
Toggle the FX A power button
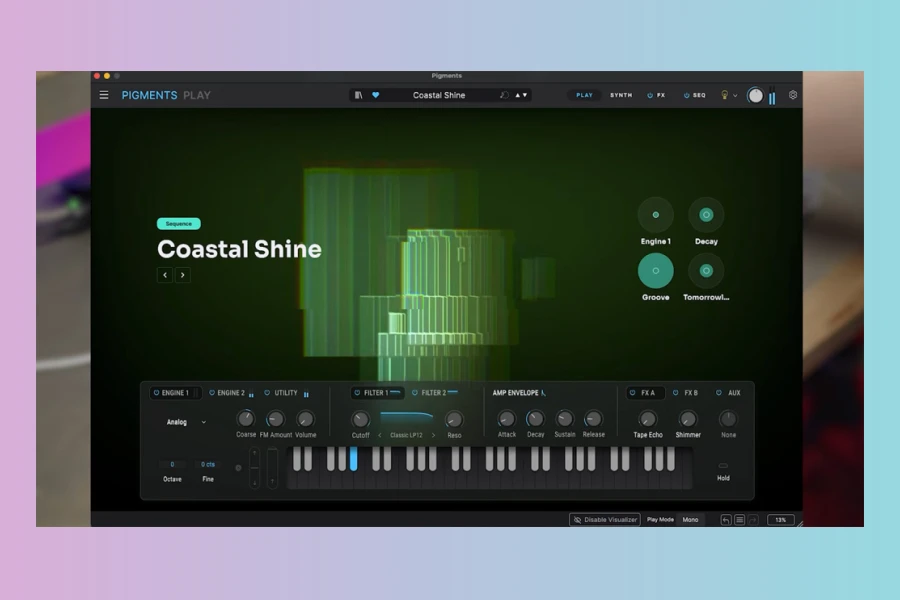633,393
